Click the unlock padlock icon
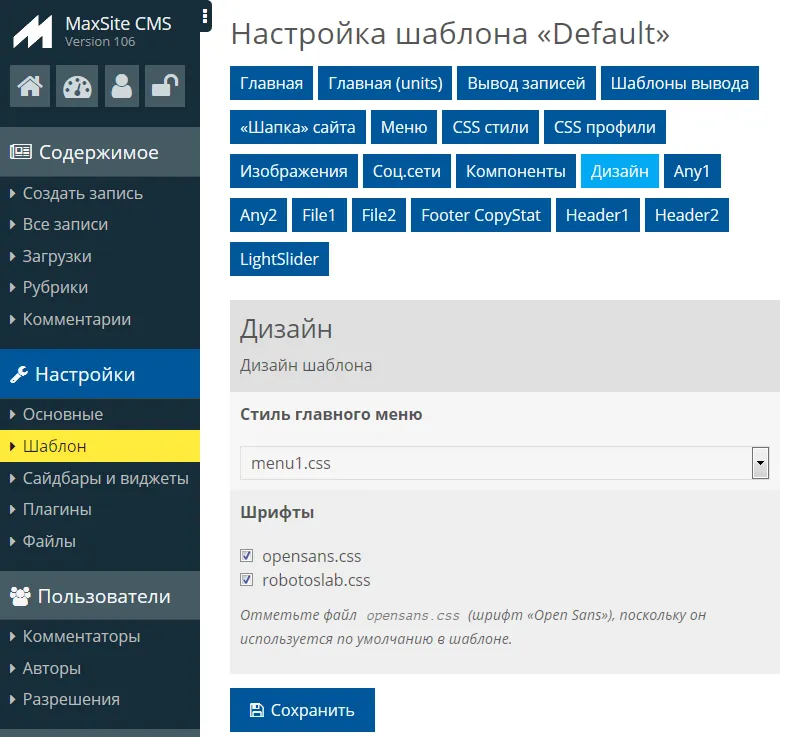The height and width of the screenshot is (737, 800). point(164,87)
